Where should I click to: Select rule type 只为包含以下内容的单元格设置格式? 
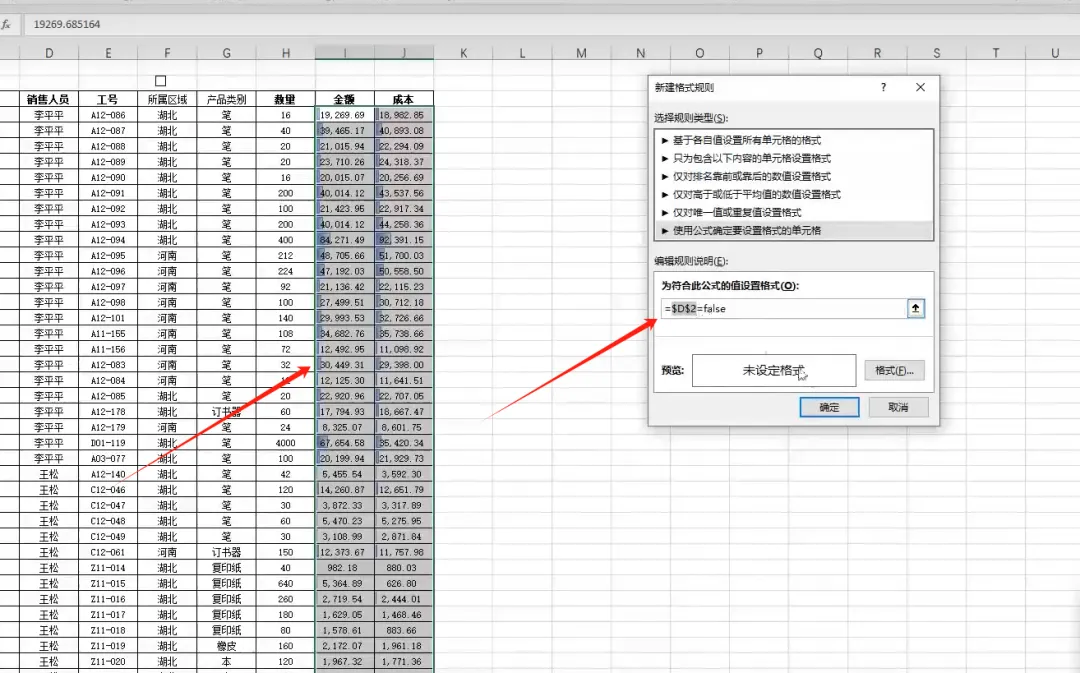pos(793,158)
